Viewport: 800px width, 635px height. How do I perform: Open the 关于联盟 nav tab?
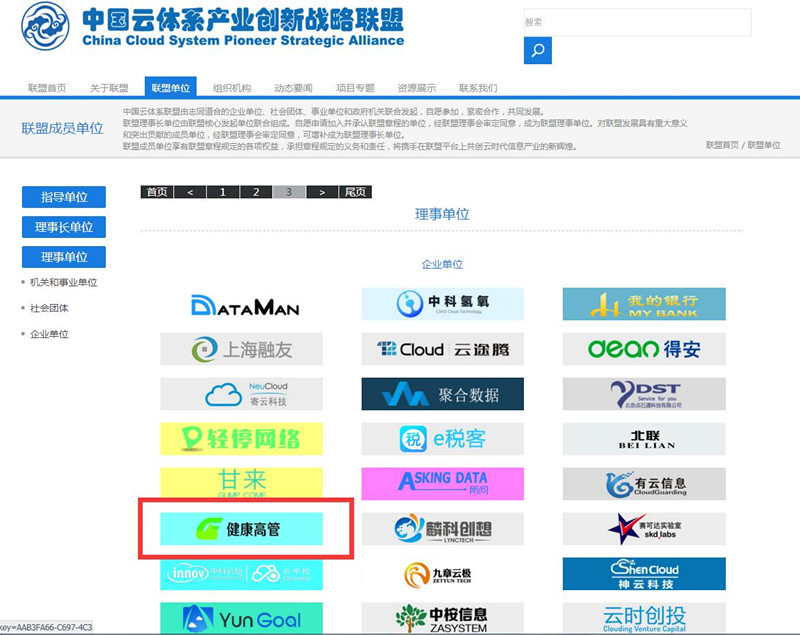click(x=109, y=88)
